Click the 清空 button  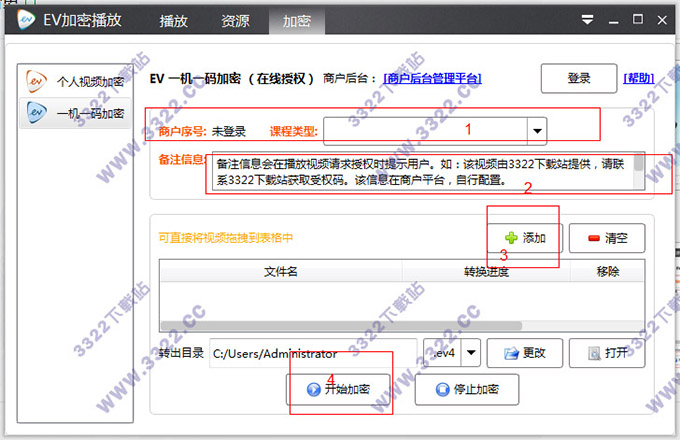(x=607, y=238)
